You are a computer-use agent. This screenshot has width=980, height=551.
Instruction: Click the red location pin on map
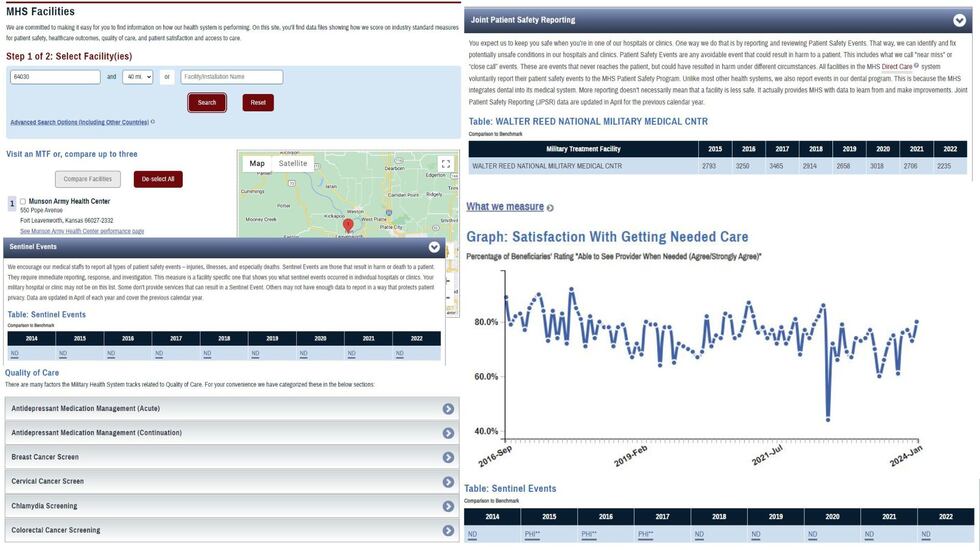pyautogui.click(x=348, y=225)
